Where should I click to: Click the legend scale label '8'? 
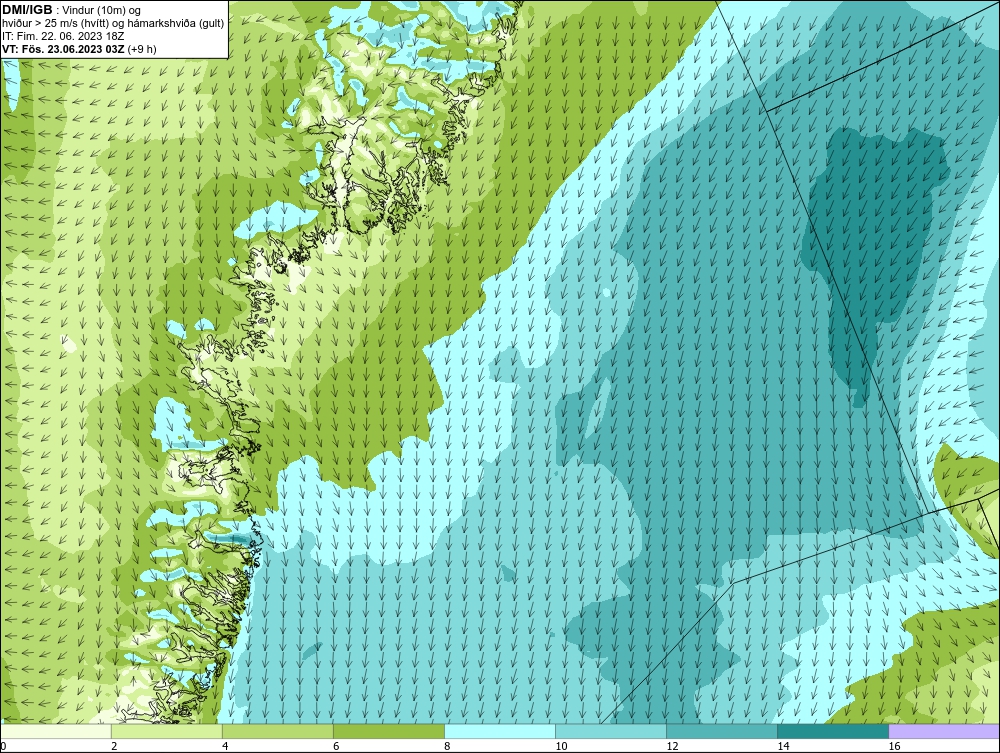(447, 747)
